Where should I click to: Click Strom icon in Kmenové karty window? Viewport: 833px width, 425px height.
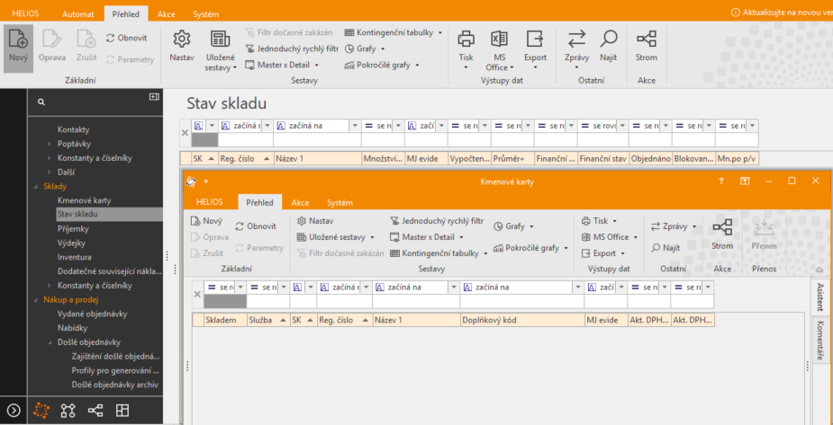tap(722, 227)
